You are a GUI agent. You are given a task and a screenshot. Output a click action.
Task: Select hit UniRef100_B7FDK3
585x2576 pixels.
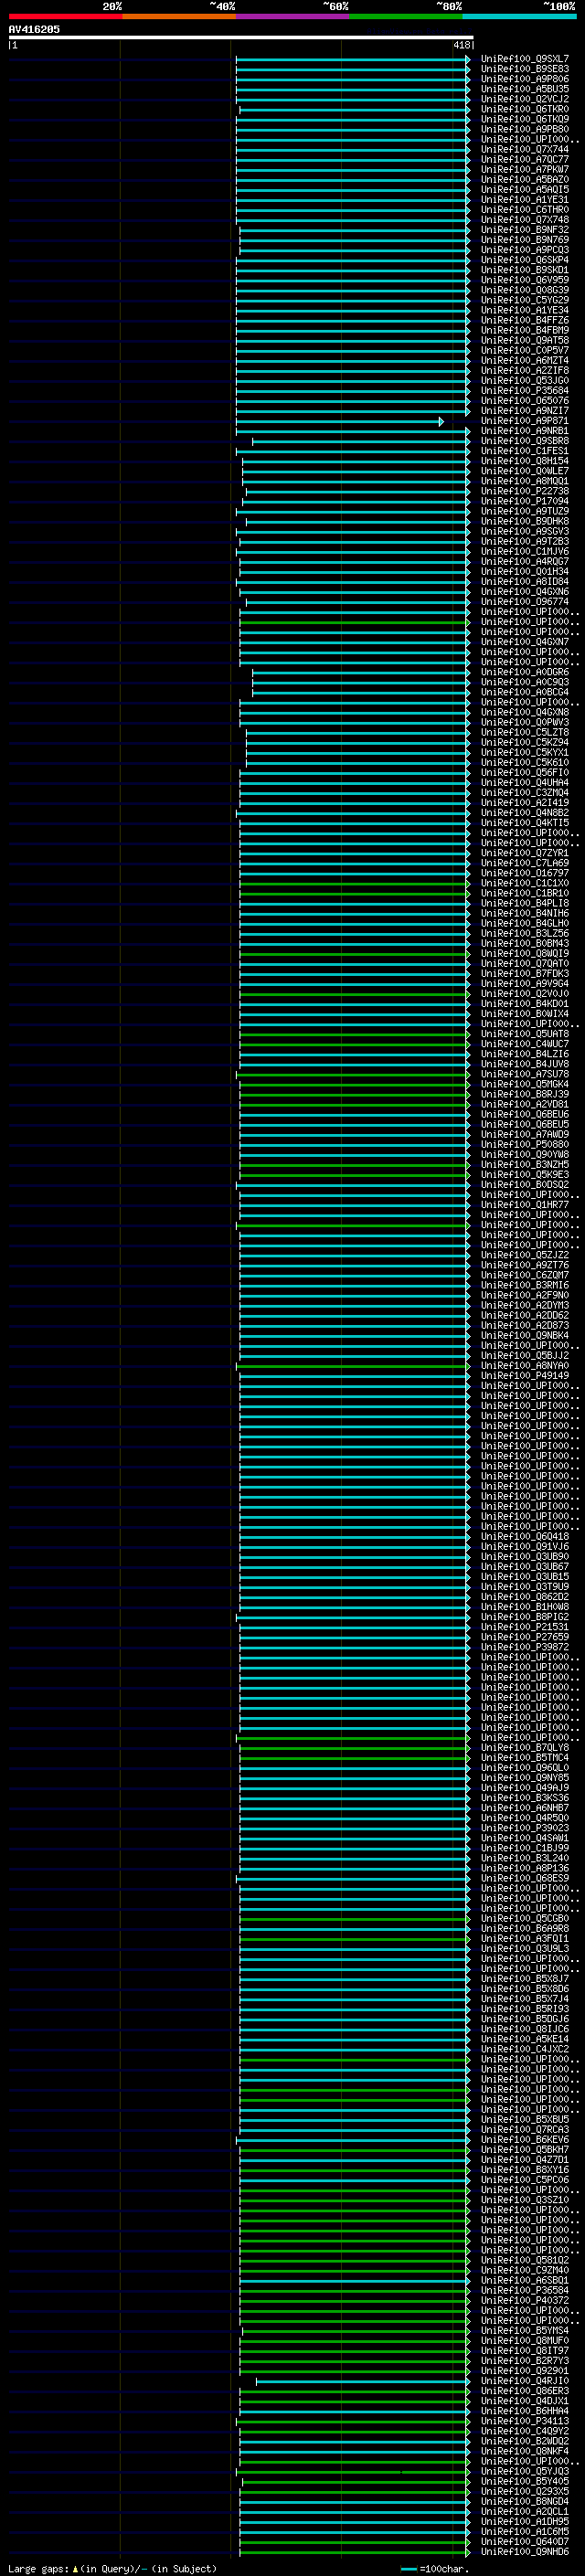click(x=524, y=974)
